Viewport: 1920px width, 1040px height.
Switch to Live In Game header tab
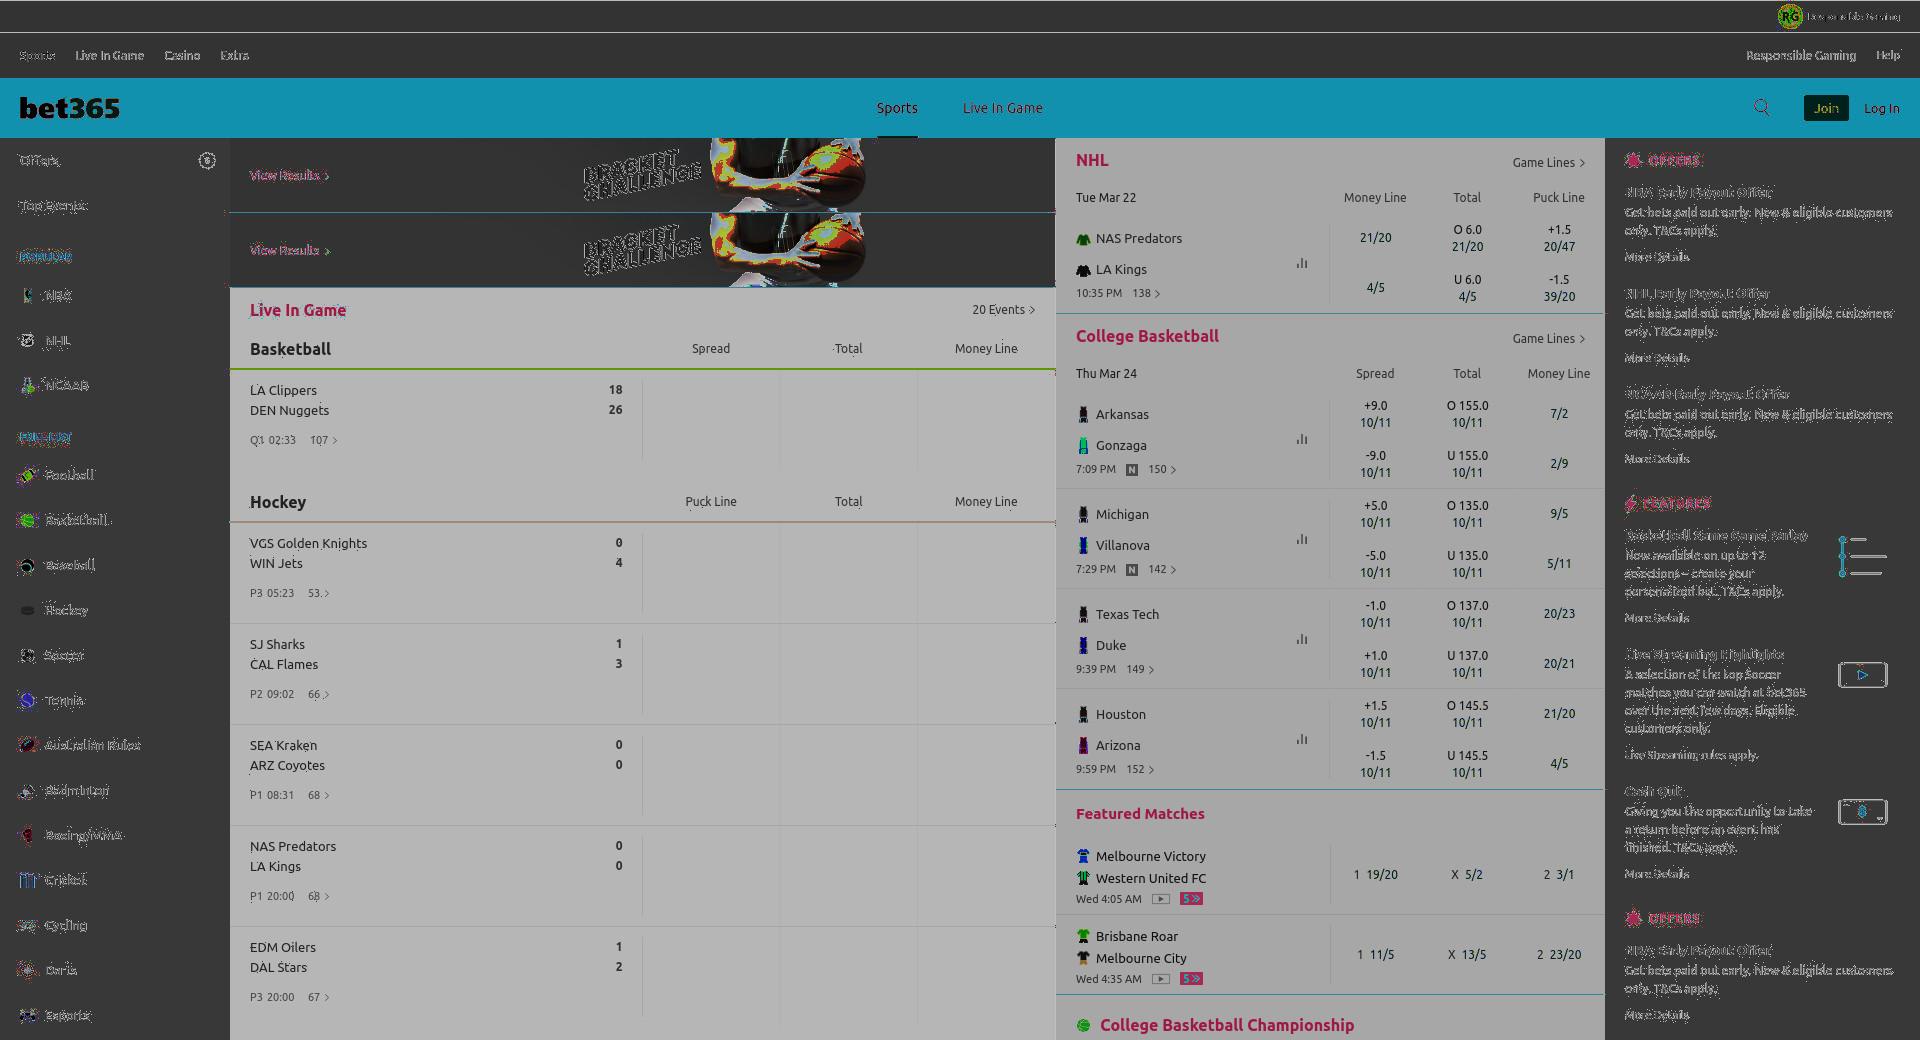(x=1002, y=108)
